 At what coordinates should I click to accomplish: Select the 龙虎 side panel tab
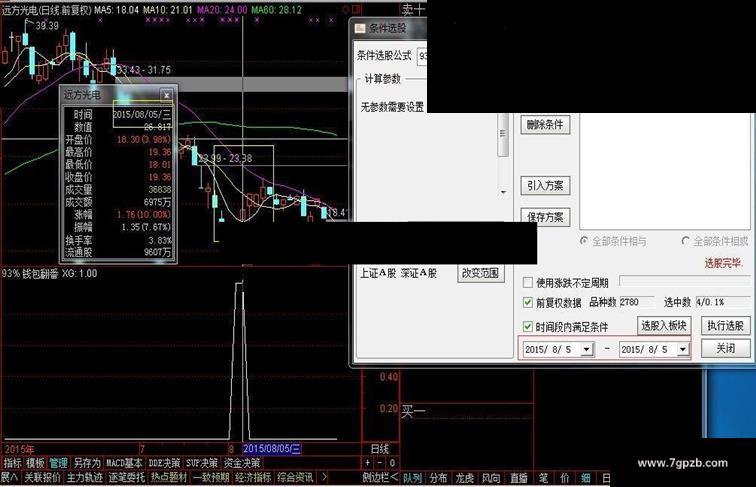pos(465,478)
